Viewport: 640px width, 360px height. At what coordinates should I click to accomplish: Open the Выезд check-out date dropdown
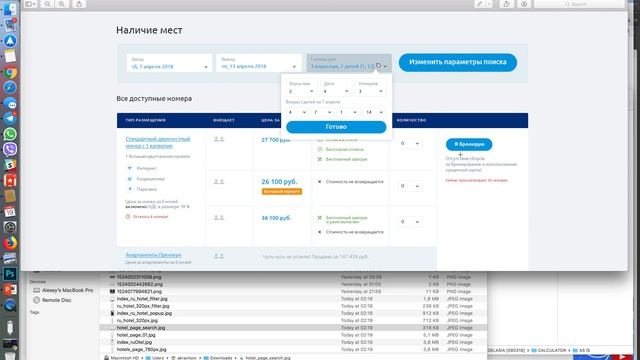coord(259,63)
